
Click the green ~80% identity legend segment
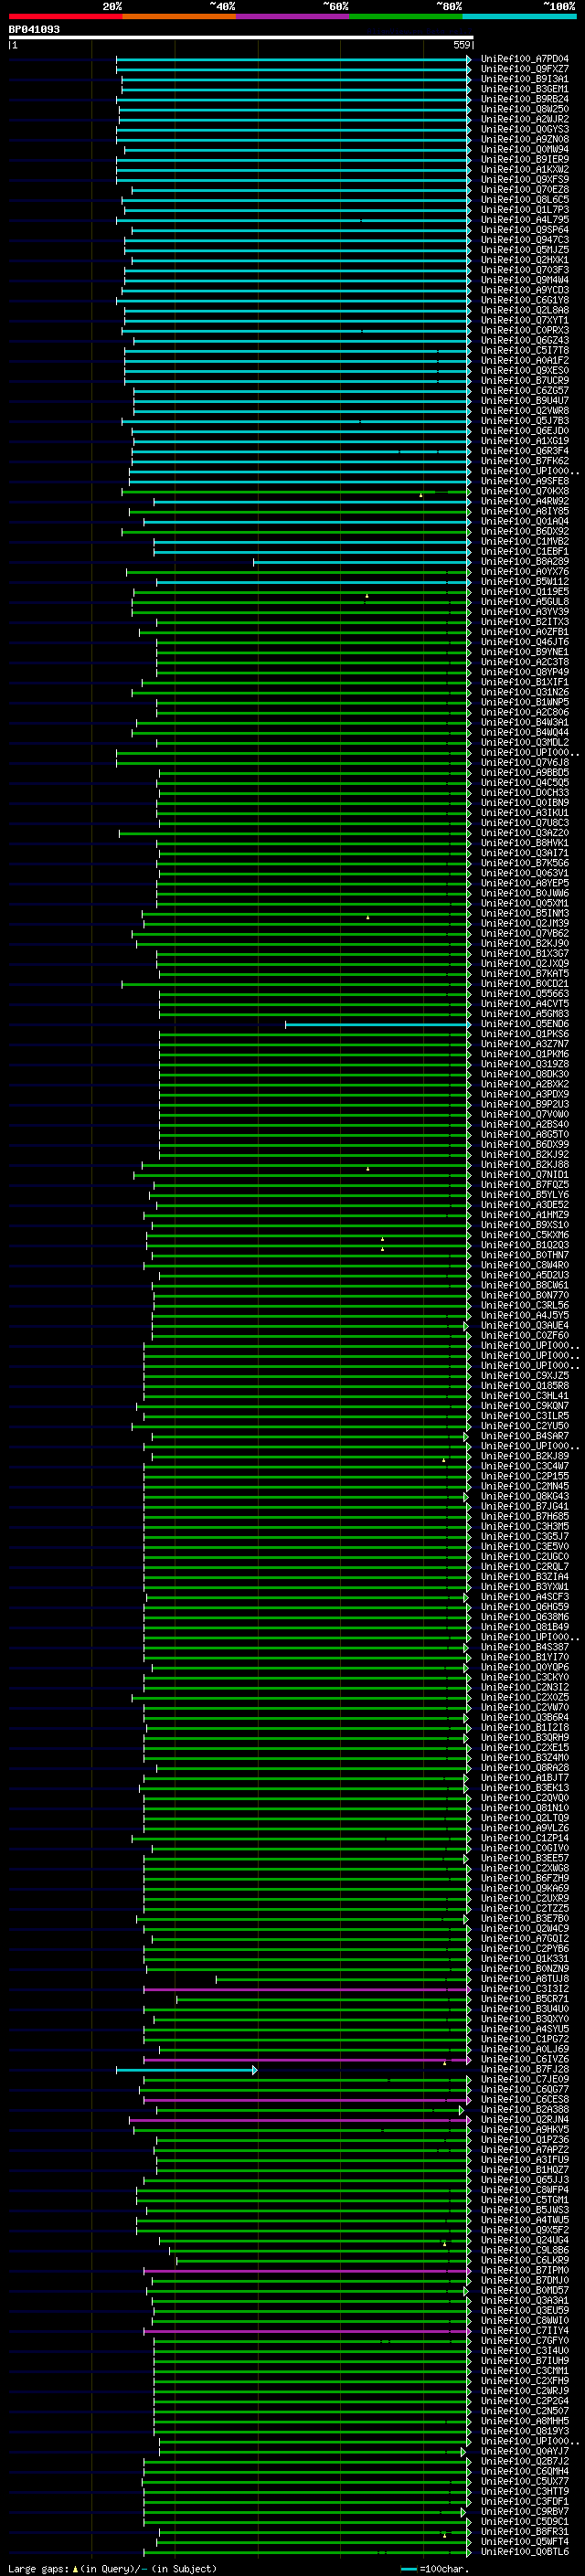tap(406, 16)
